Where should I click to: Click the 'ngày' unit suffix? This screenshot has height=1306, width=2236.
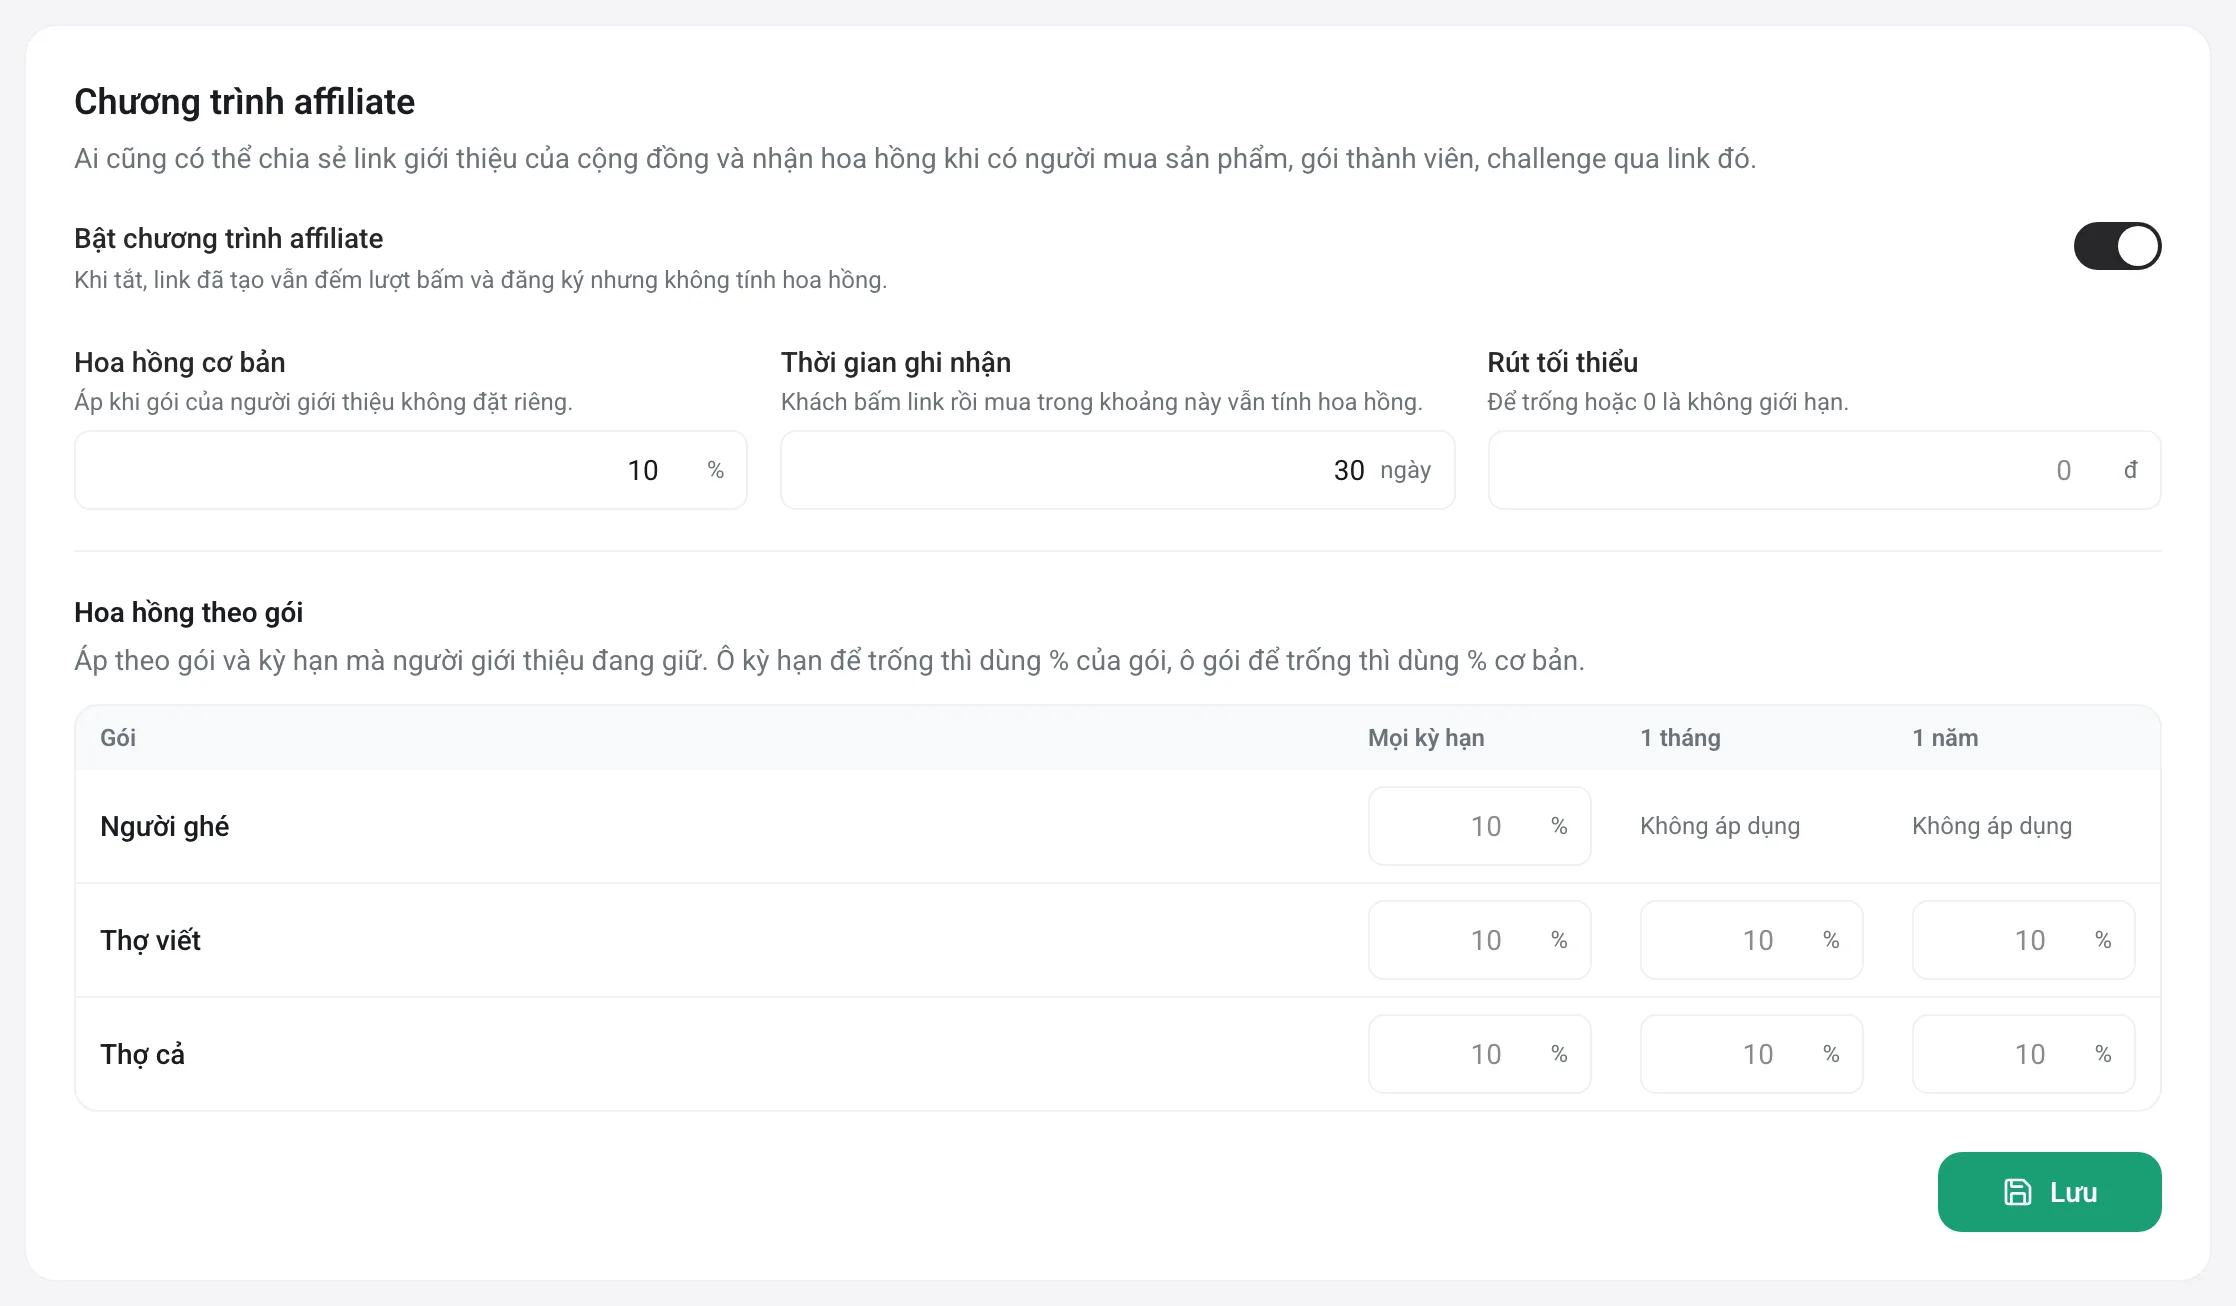tap(1405, 470)
